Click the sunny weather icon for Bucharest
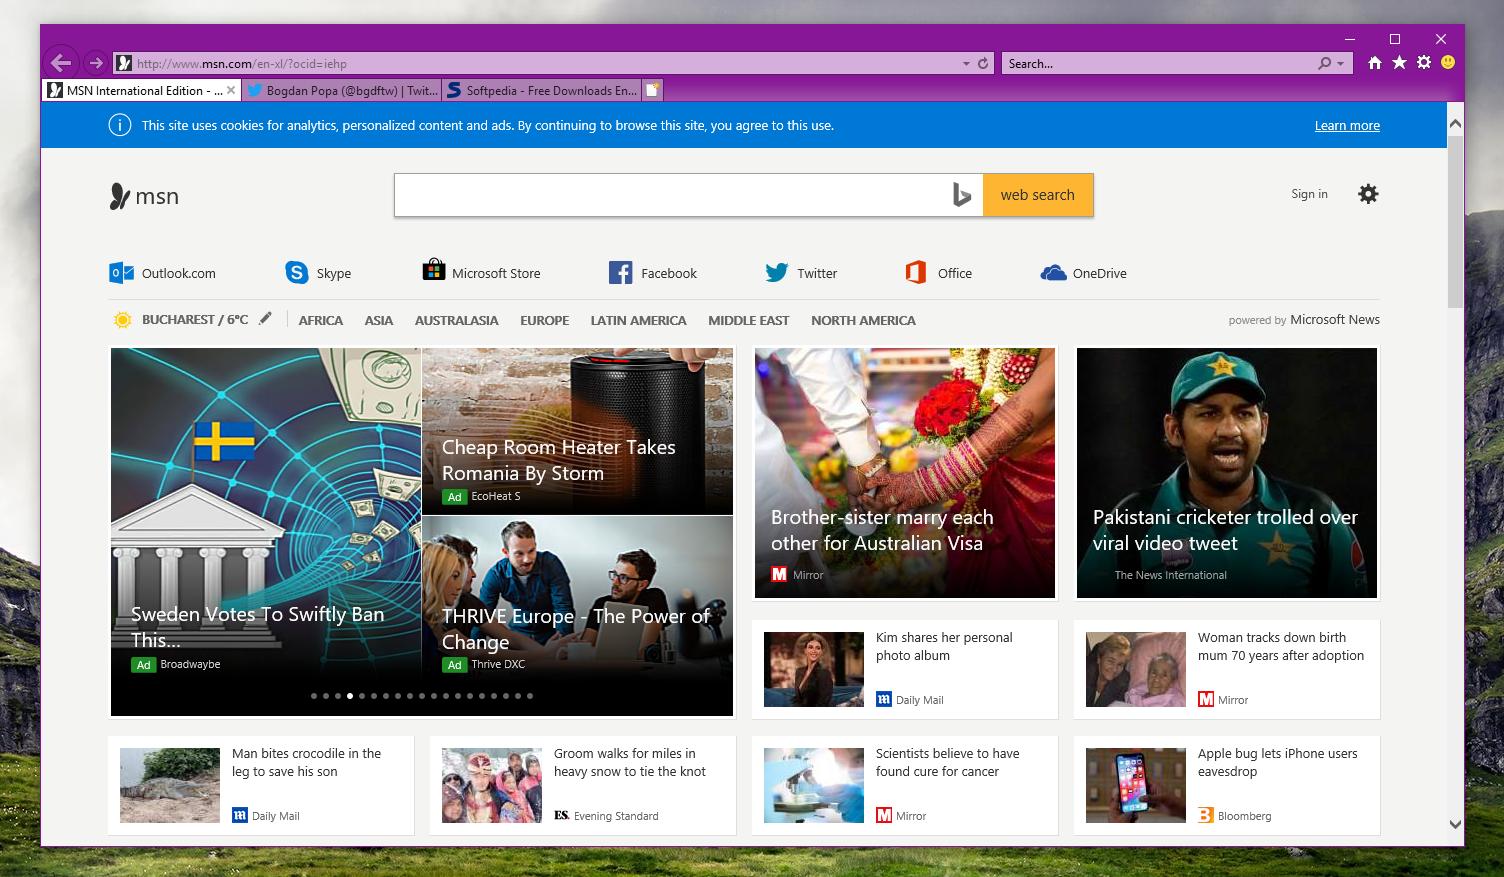Screen dimensions: 1504x877 122,320
